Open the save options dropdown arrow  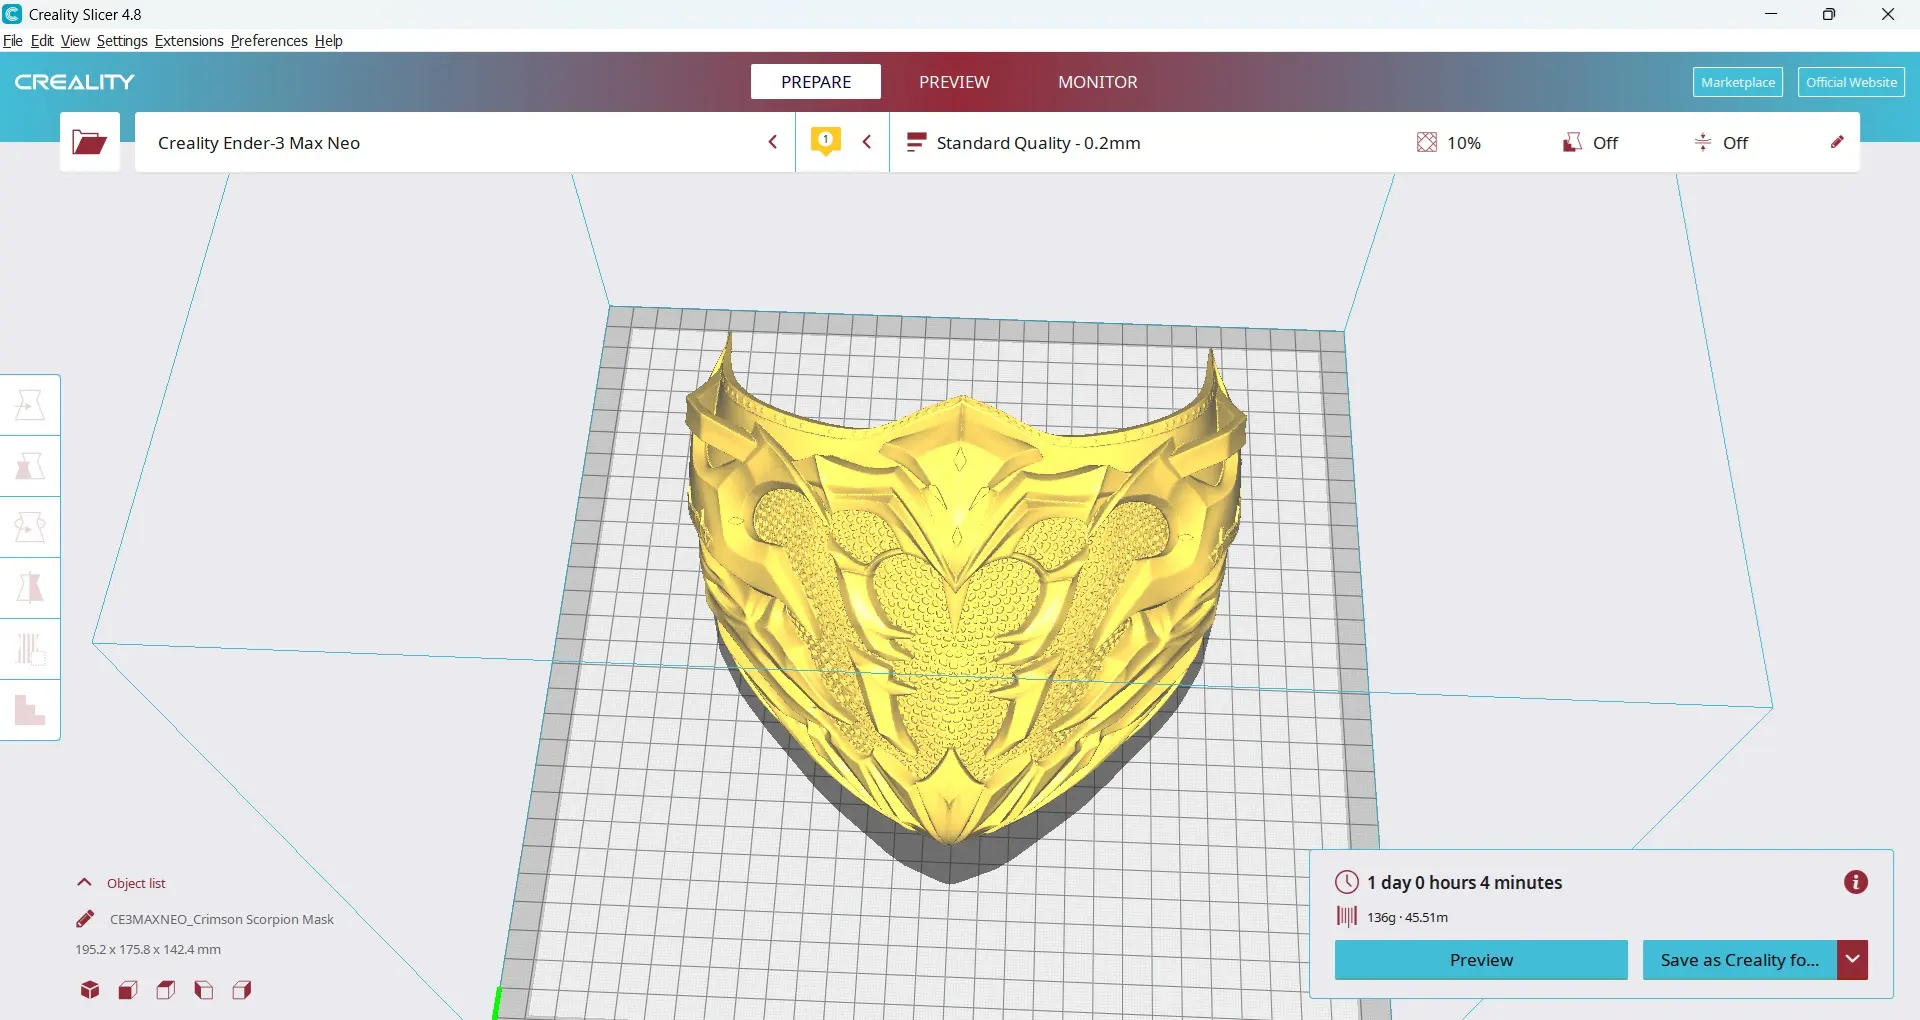(x=1853, y=960)
